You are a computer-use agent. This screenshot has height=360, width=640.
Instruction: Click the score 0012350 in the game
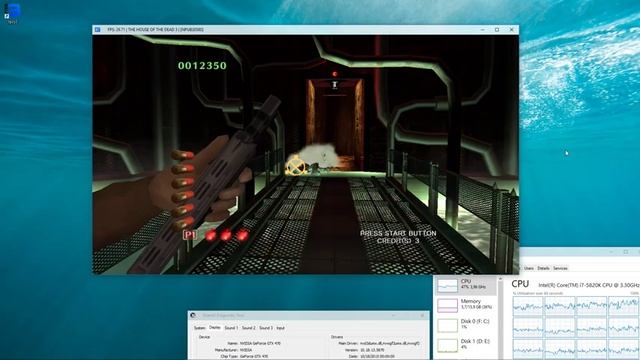202,65
